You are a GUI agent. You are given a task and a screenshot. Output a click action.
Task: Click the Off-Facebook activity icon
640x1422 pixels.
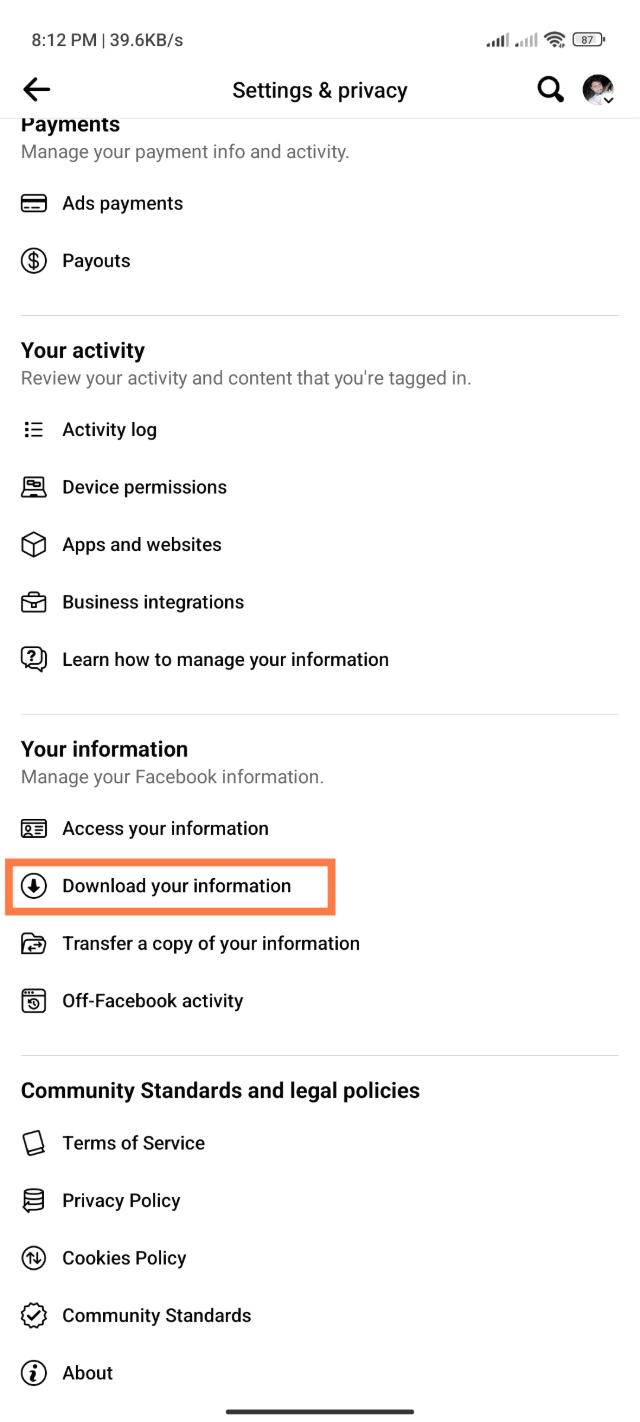pos(34,1001)
